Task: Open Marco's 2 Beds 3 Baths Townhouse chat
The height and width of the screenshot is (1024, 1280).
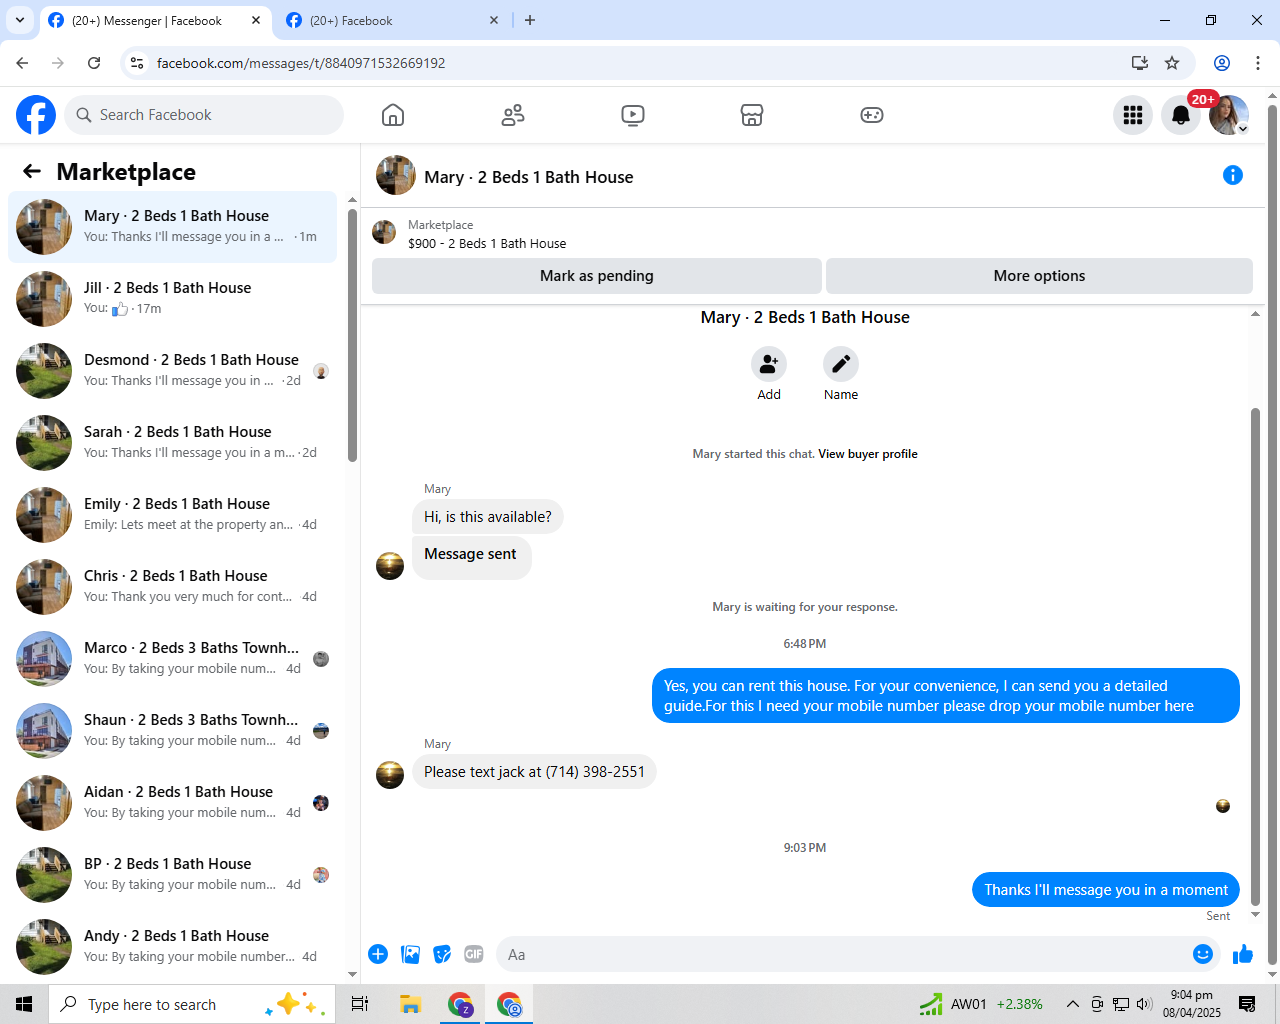Action: click(x=172, y=659)
